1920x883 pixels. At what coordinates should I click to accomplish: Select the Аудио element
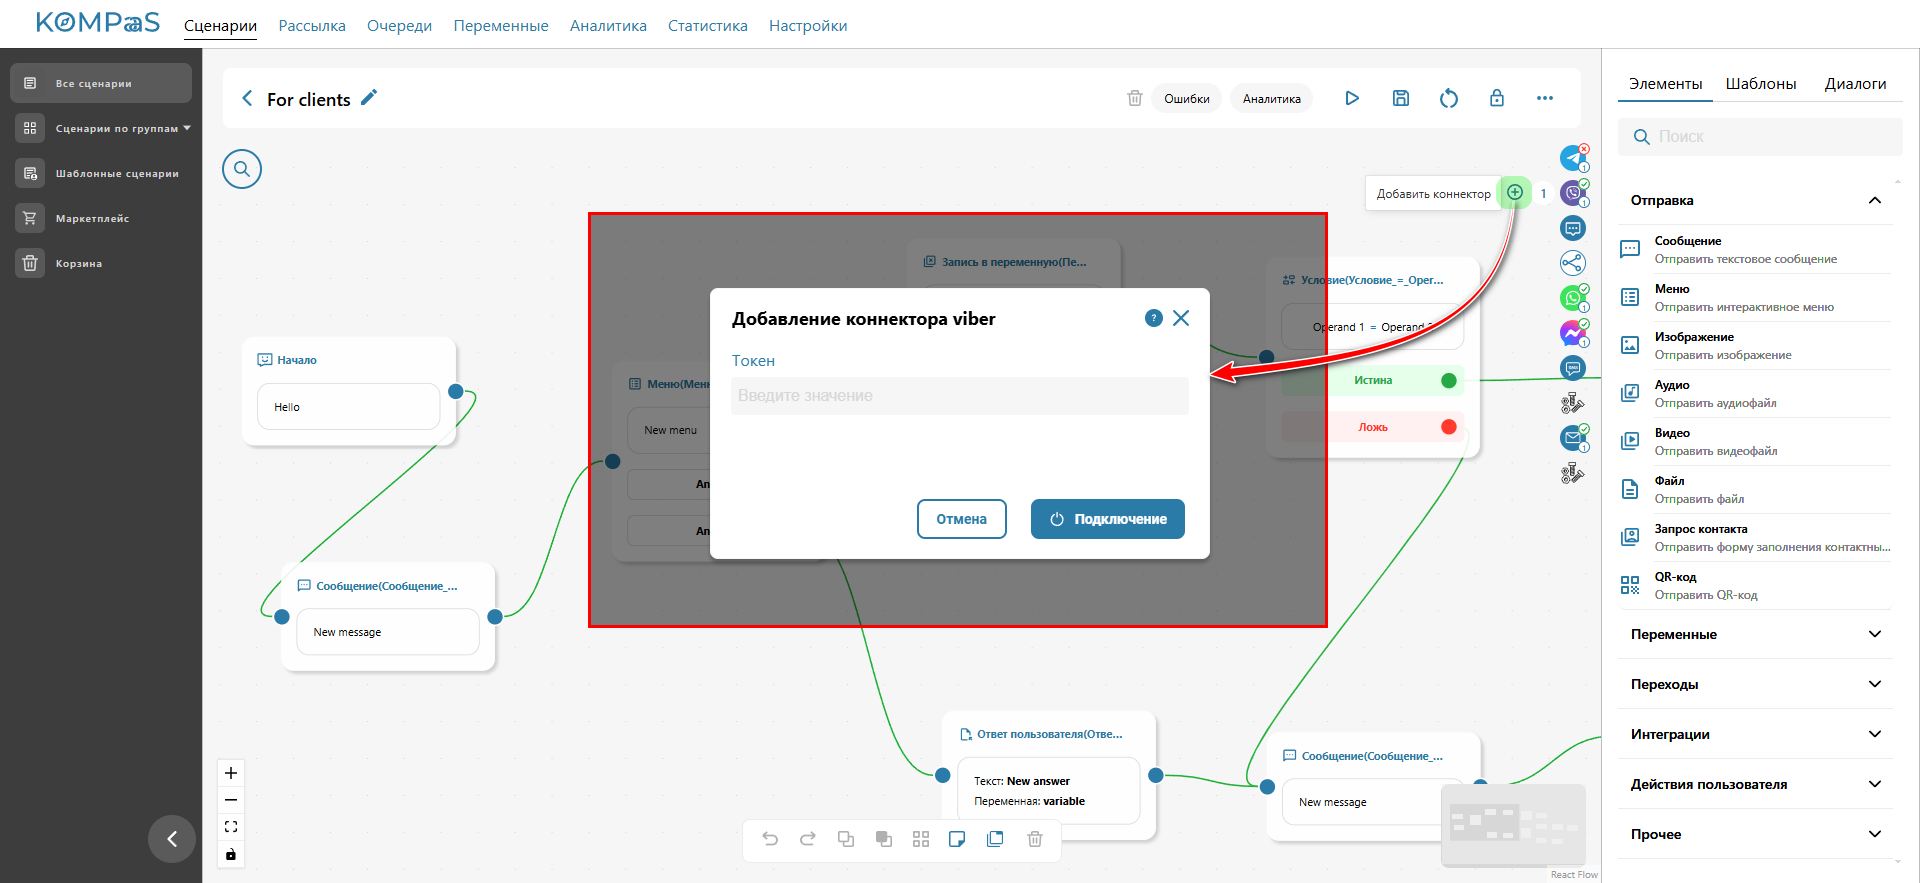tap(1755, 394)
